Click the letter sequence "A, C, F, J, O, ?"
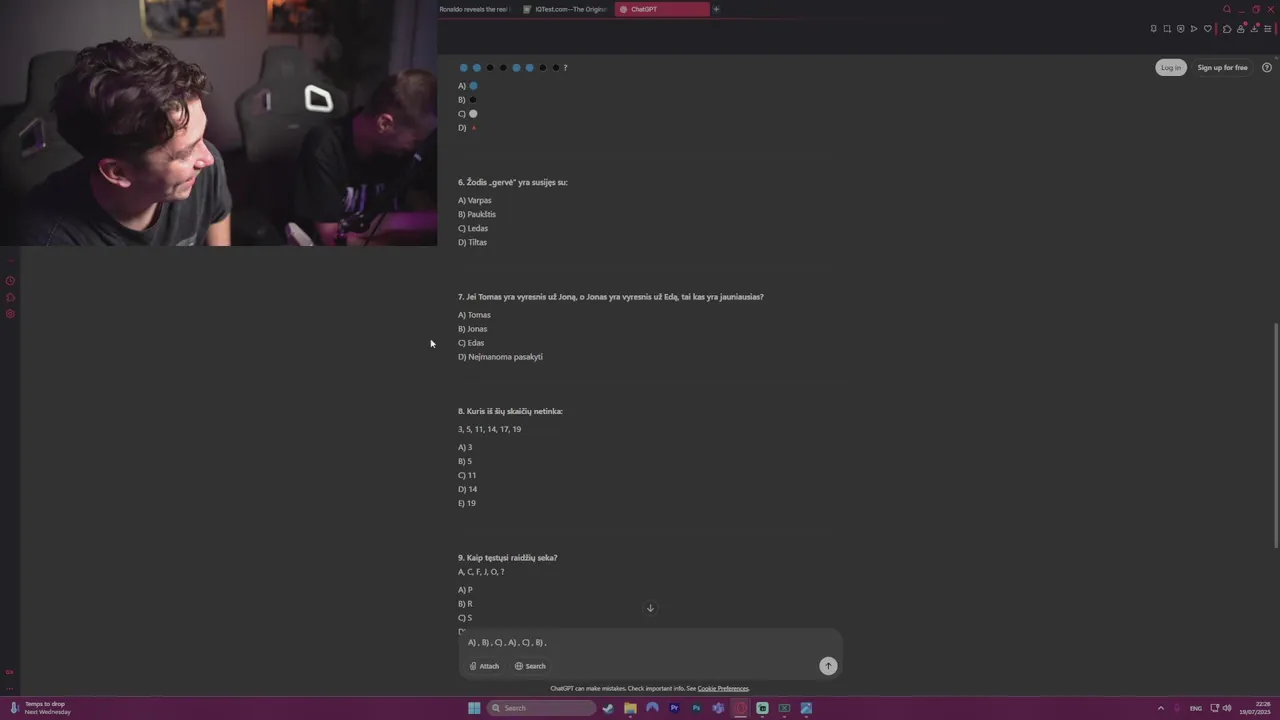The height and width of the screenshot is (720, 1280). (x=481, y=572)
